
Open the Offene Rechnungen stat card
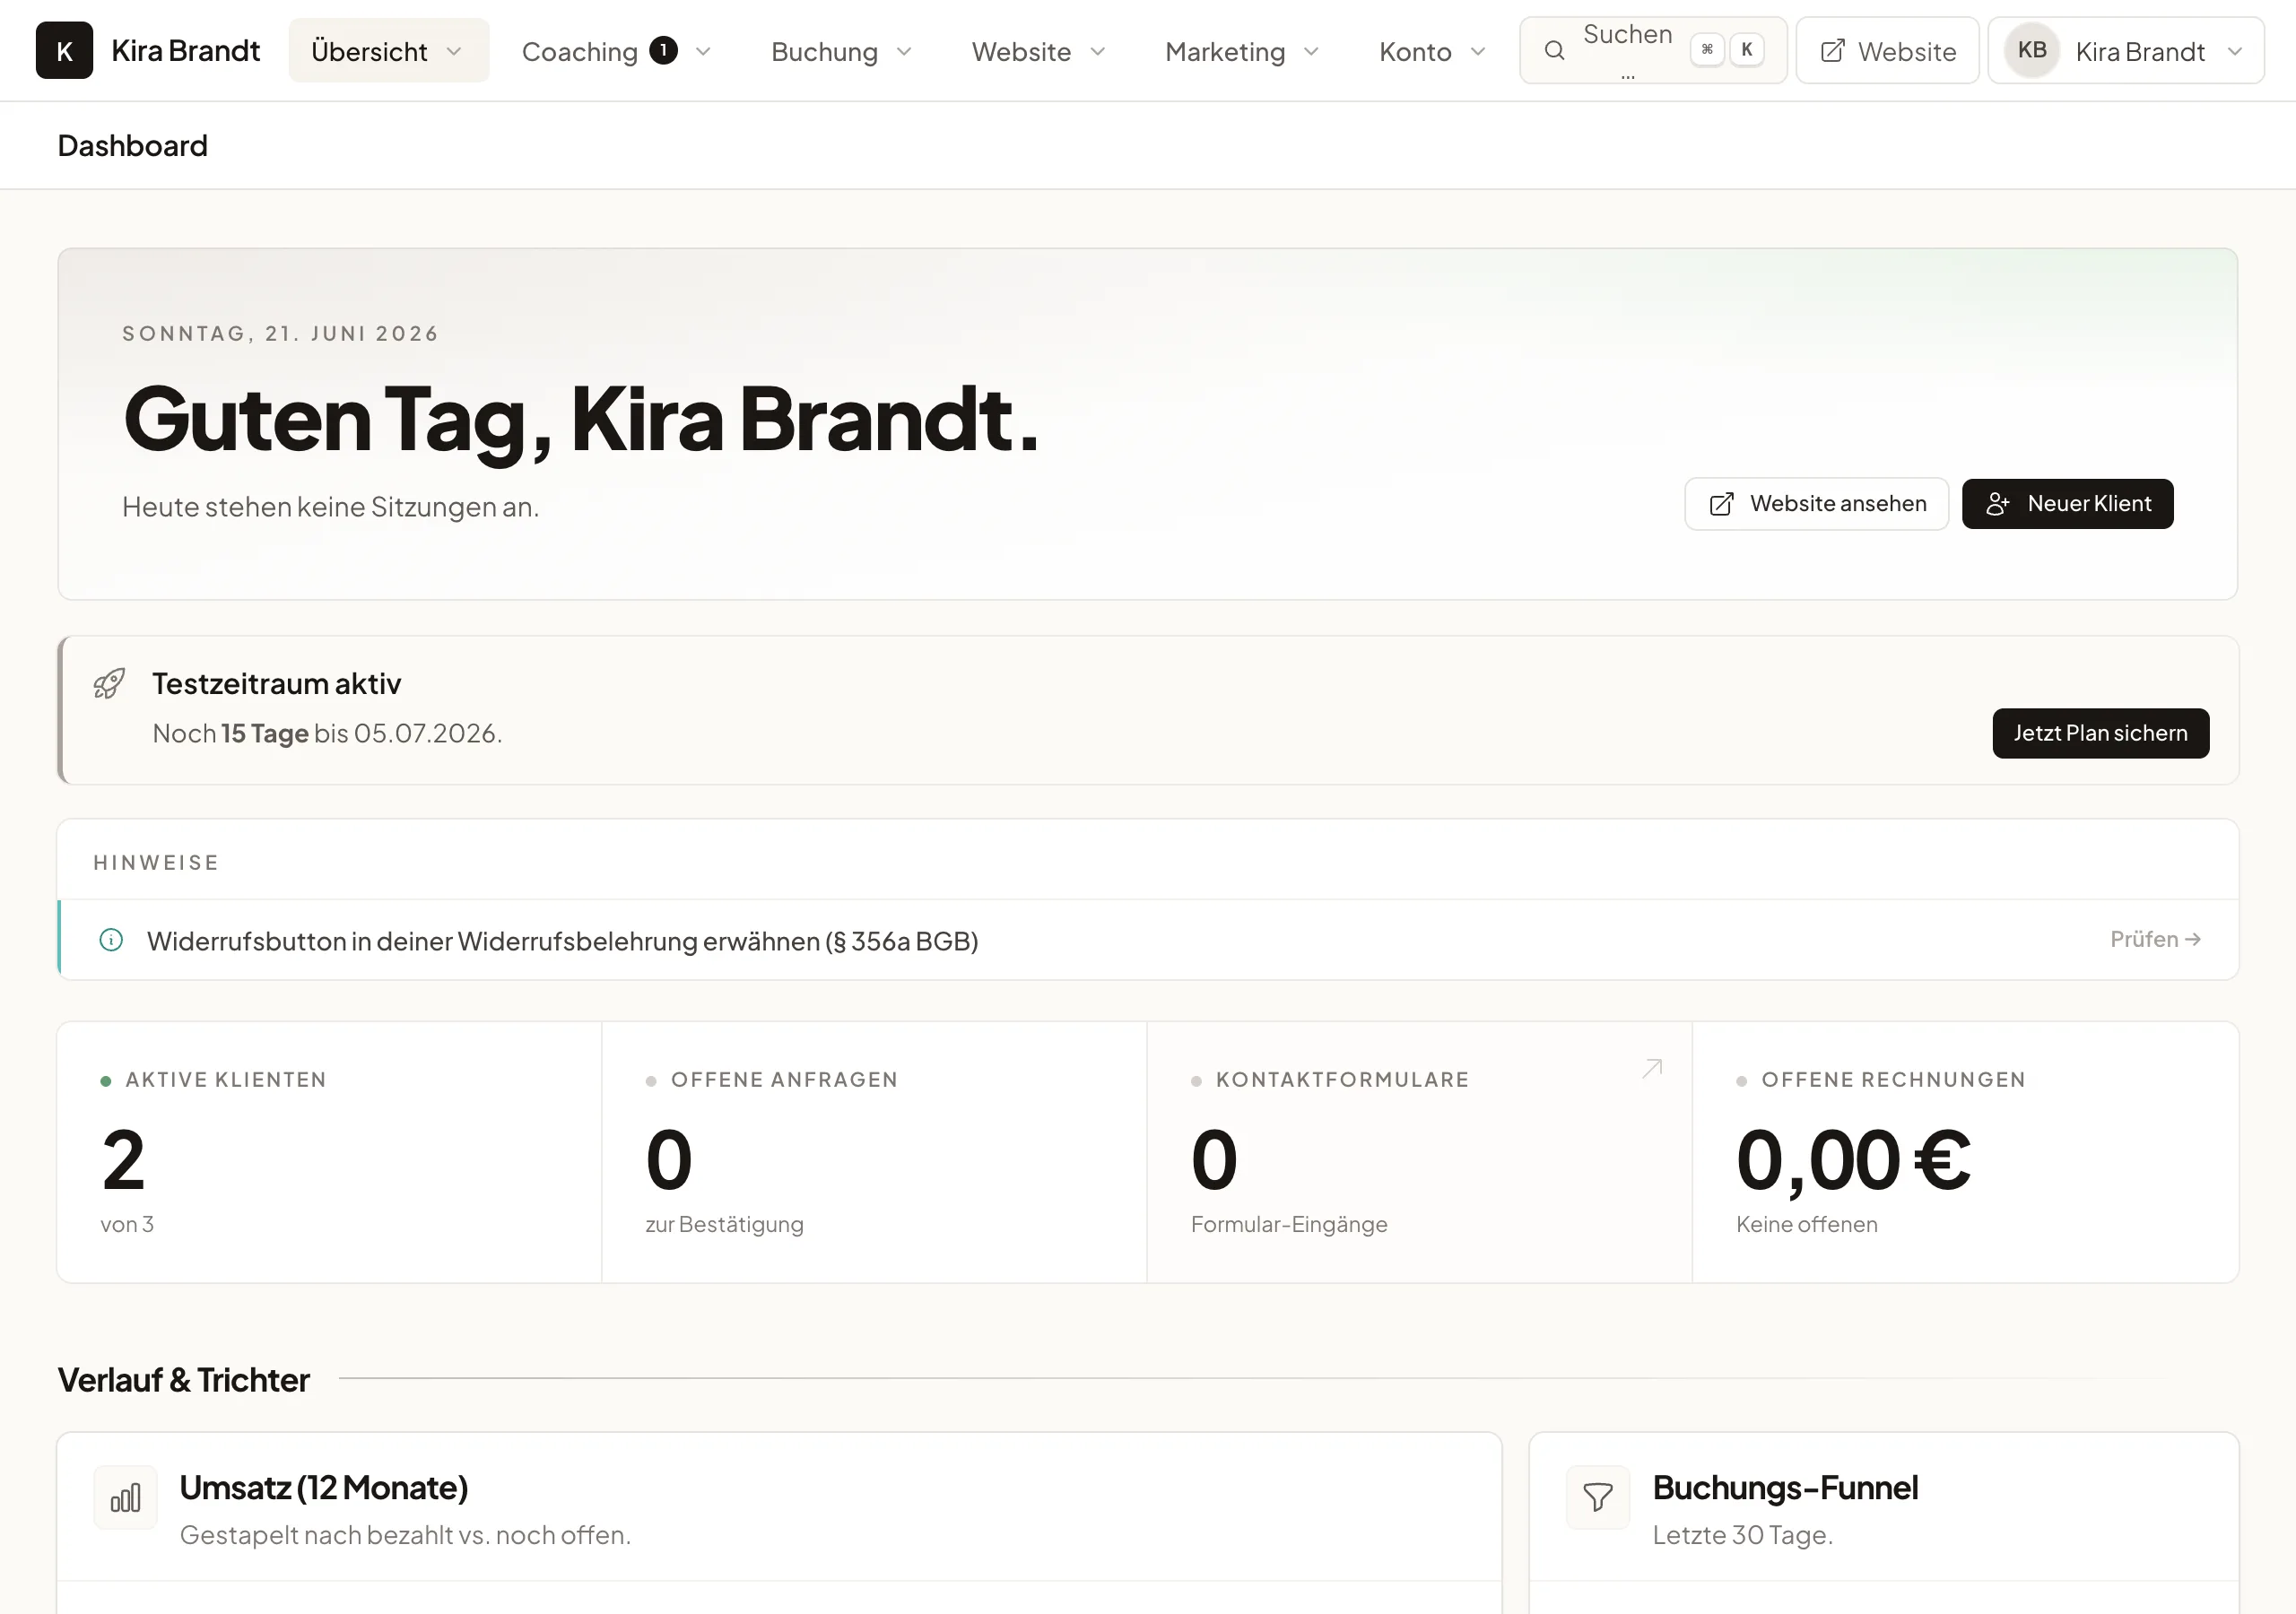tap(1965, 1152)
